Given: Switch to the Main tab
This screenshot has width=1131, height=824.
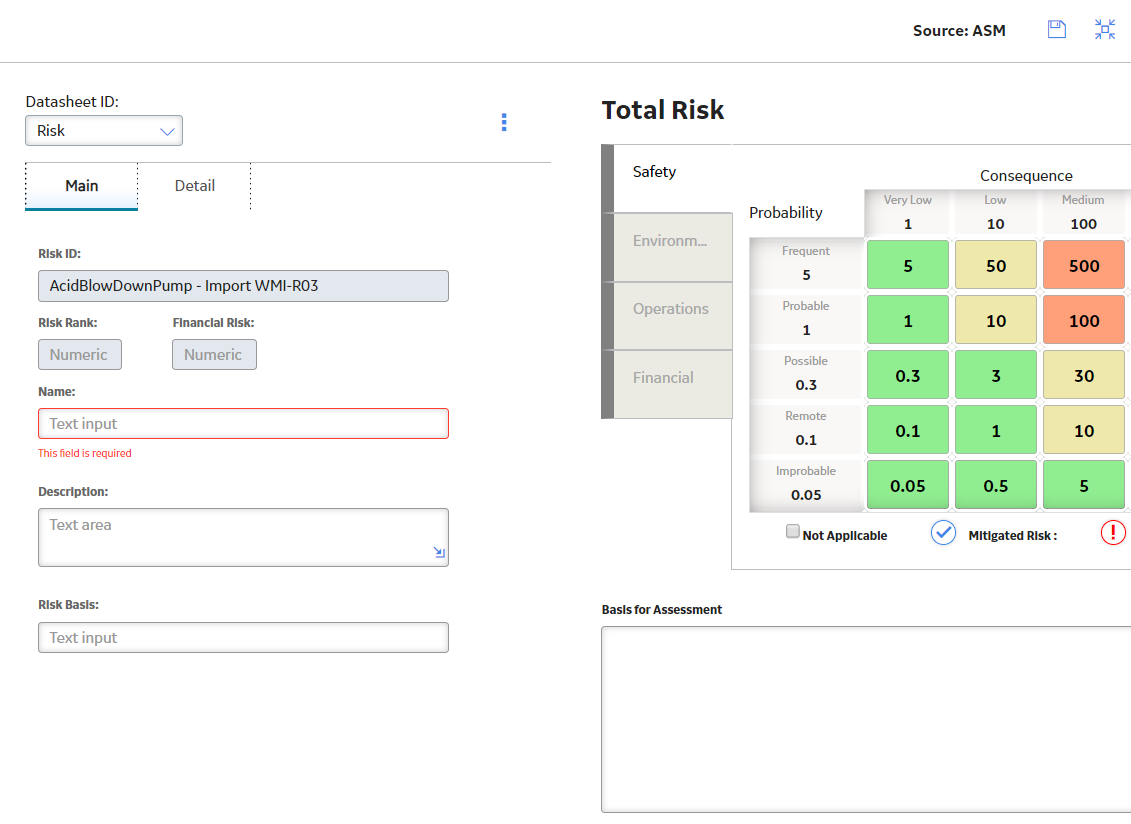Looking at the screenshot, I should point(82,186).
